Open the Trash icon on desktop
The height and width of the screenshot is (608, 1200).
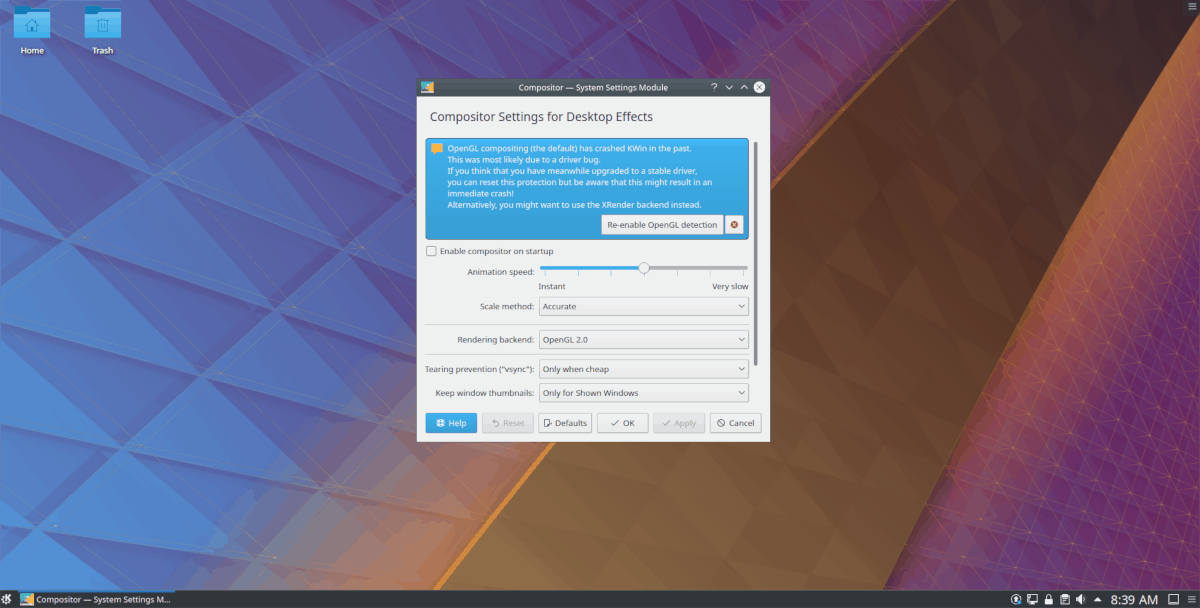click(103, 31)
